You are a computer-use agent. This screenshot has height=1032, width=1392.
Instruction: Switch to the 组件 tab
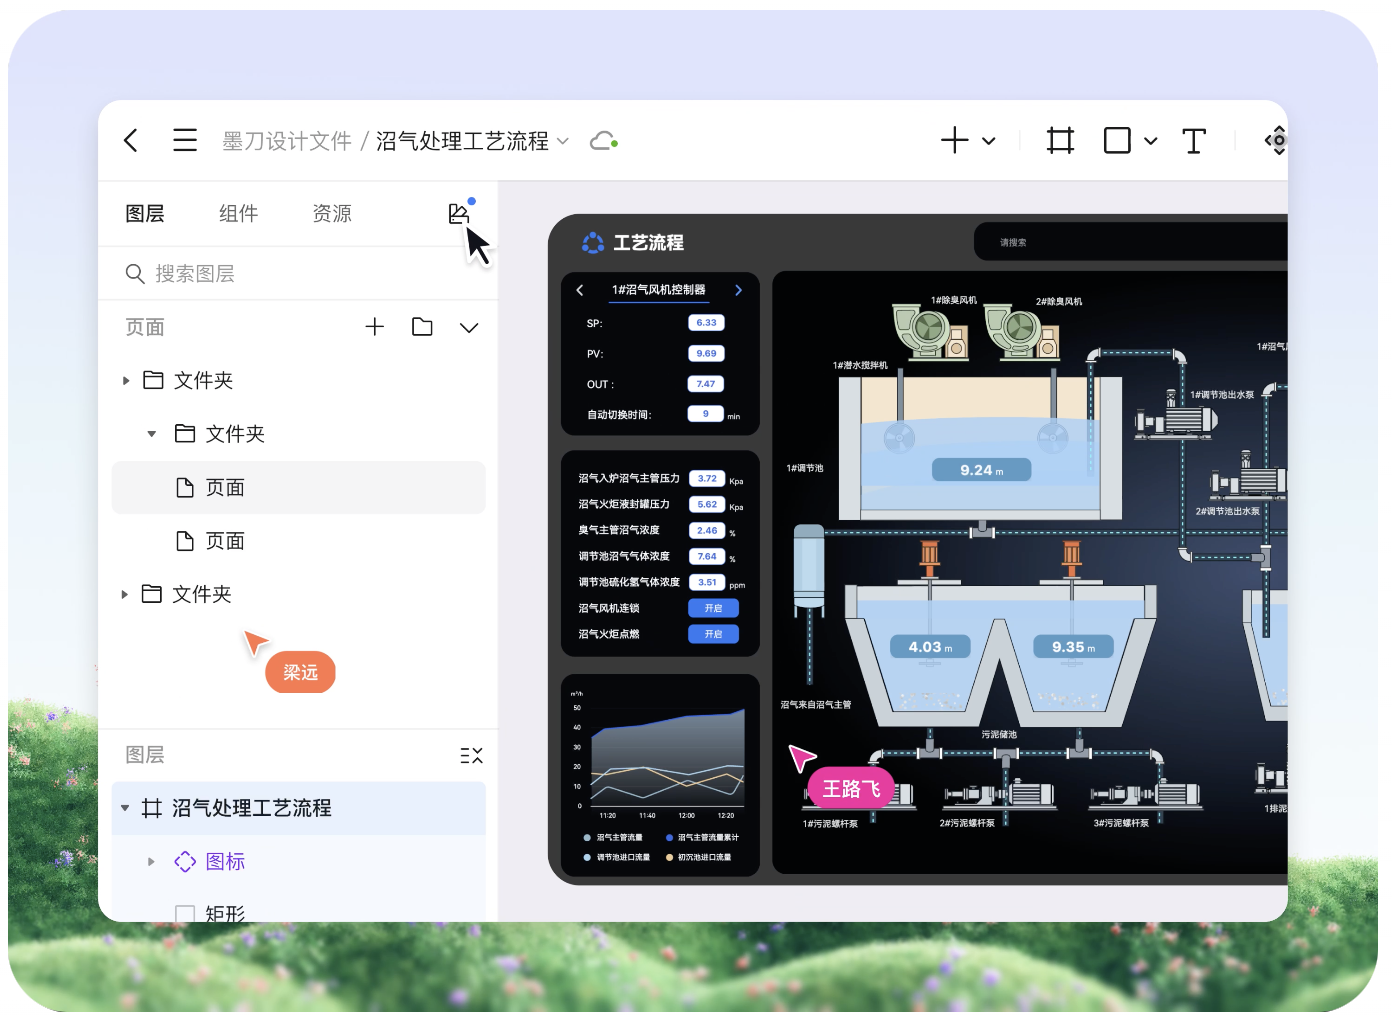(x=238, y=214)
